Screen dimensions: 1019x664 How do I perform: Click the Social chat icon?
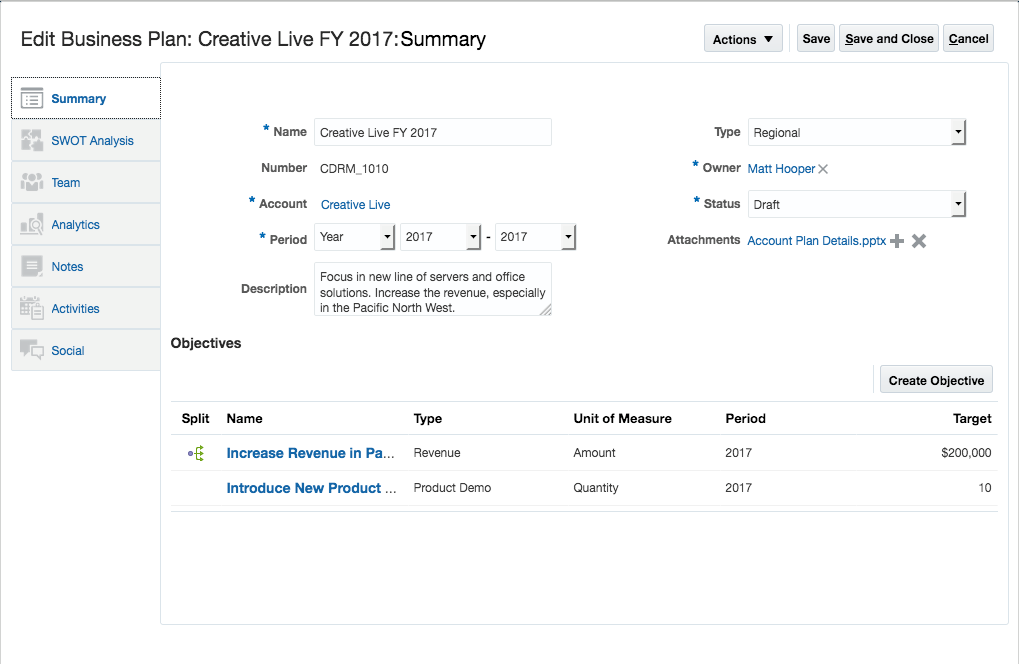tap(32, 351)
